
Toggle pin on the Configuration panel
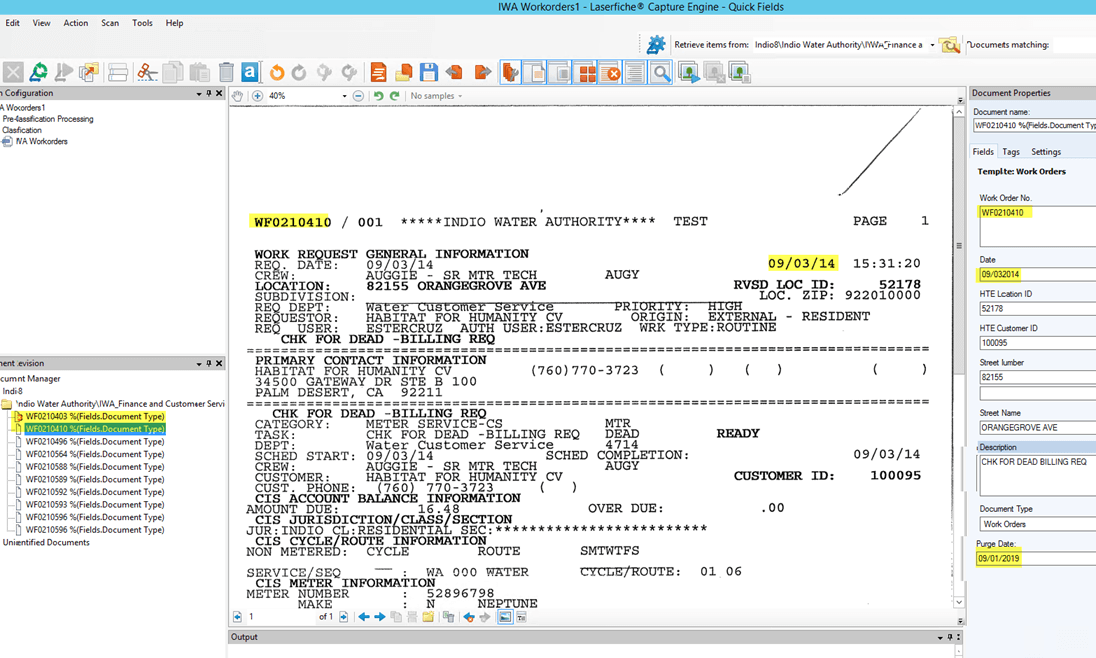click(x=208, y=93)
